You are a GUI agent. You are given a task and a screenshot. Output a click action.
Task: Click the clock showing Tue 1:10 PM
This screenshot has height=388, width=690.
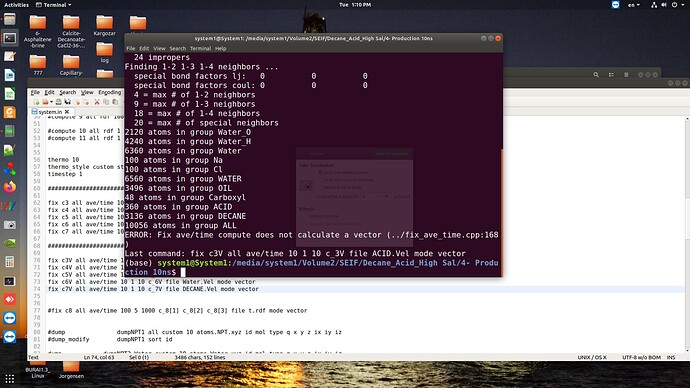[355, 5]
